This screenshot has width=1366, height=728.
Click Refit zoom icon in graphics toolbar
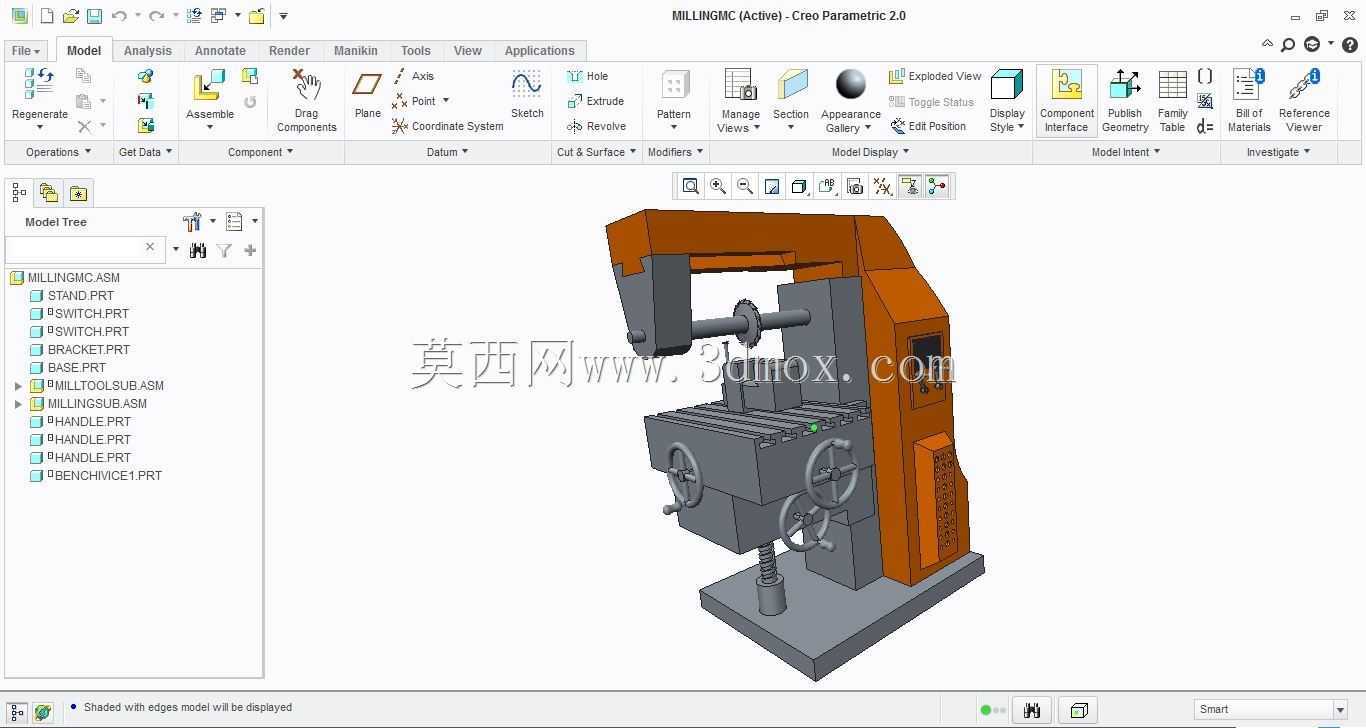click(690, 186)
